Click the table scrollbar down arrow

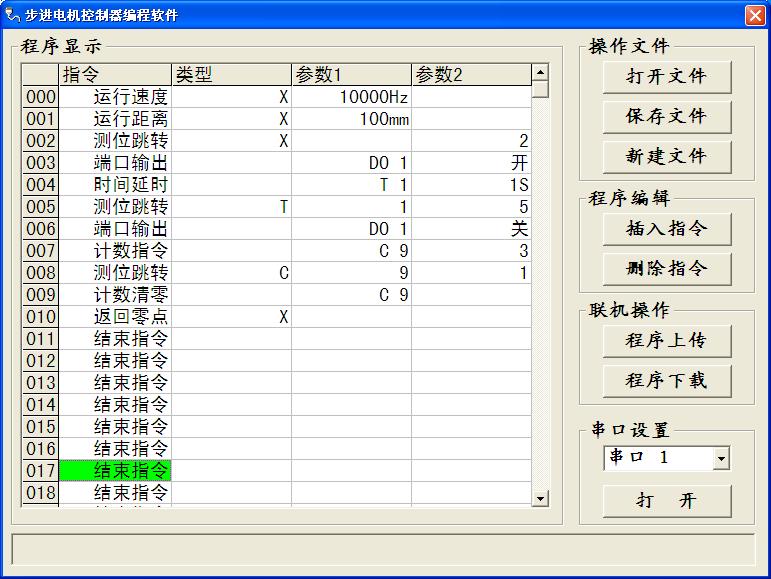point(540,498)
